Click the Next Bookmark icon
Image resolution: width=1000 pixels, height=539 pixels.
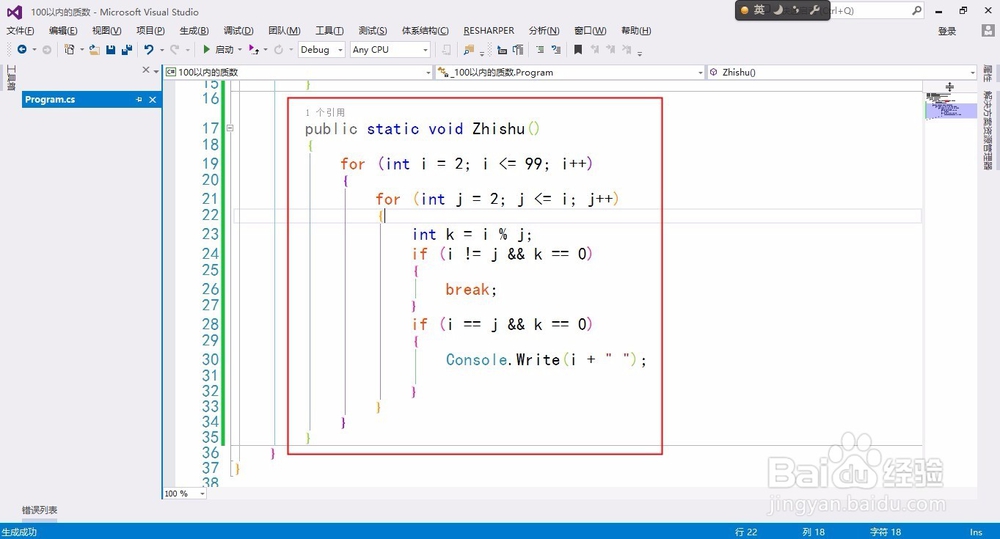tap(611, 49)
